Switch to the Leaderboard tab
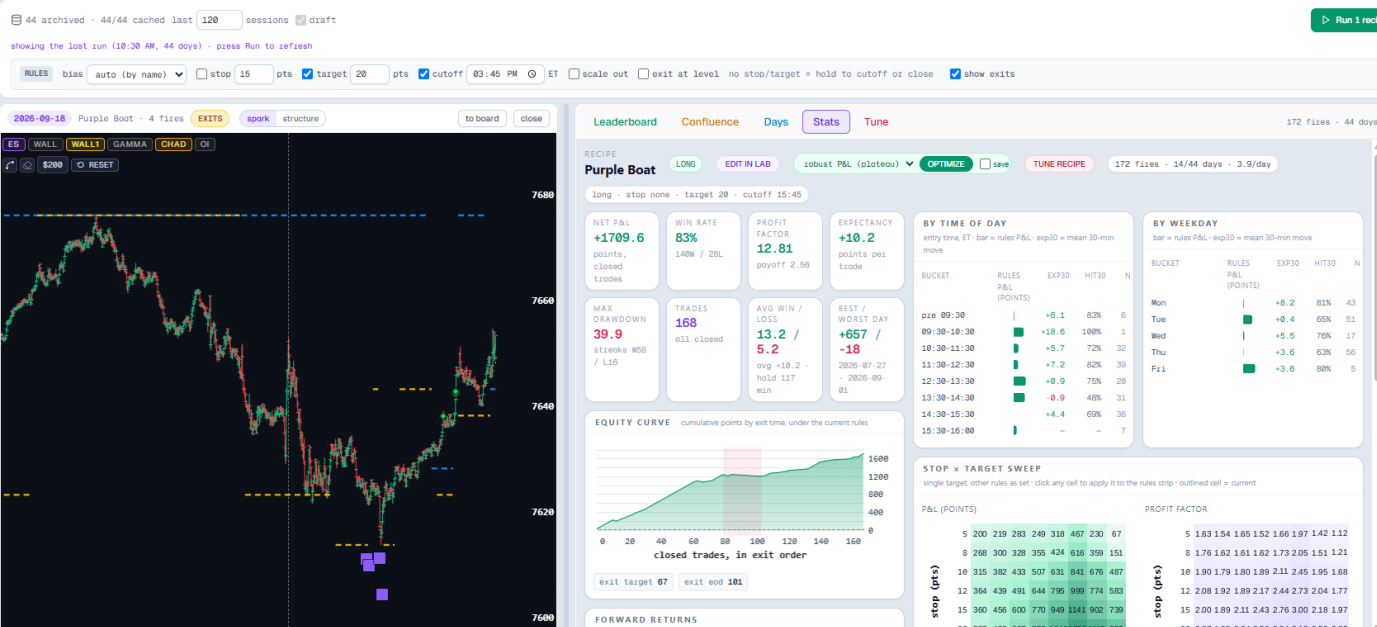Image resolution: width=1377 pixels, height=627 pixels. pos(625,122)
